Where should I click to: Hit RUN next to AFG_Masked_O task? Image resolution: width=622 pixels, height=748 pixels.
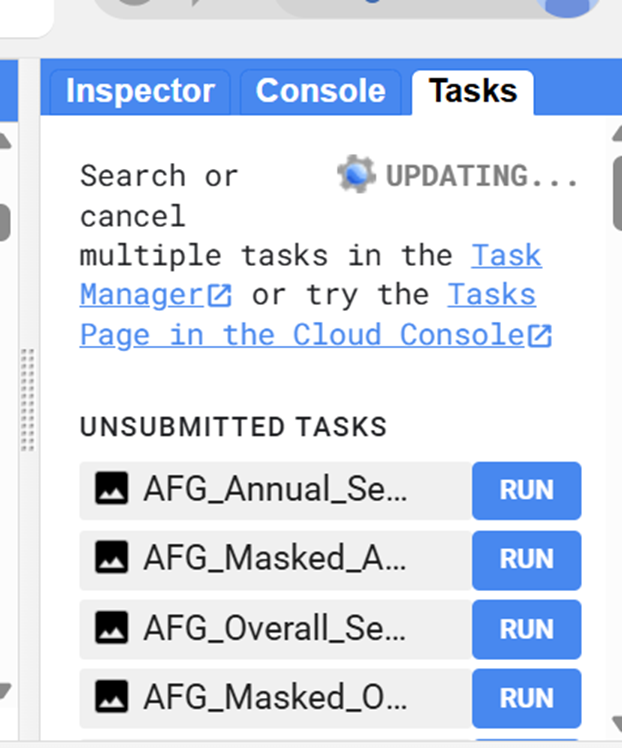tap(526, 697)
